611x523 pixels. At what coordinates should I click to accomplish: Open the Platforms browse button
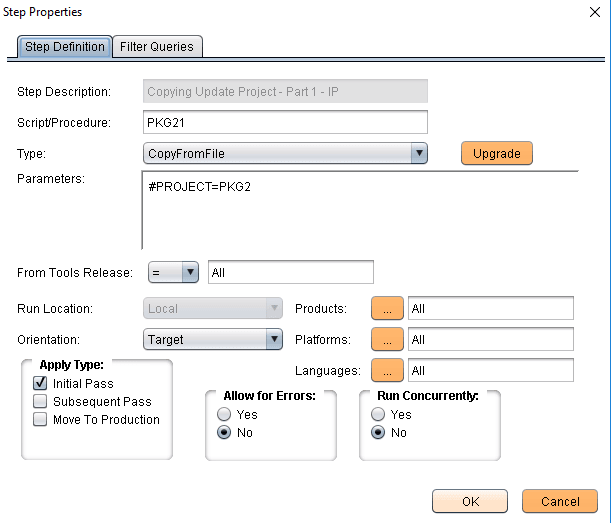(387, 339)
